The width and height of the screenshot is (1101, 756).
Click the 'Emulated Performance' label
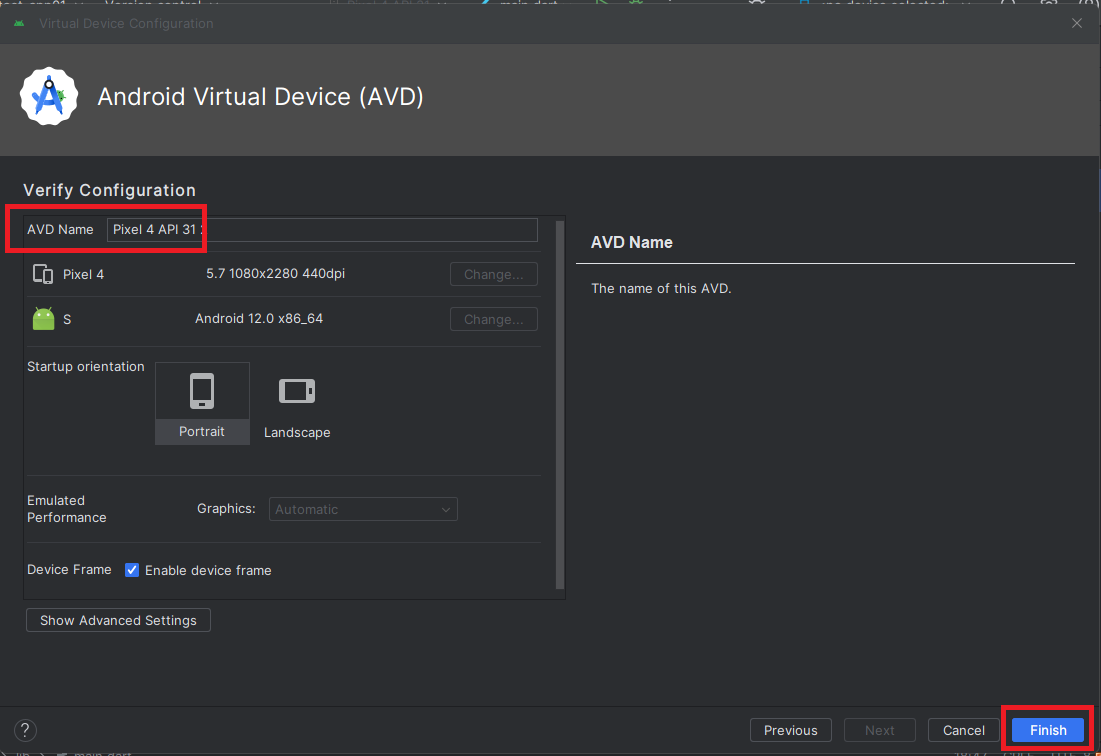click(67, 509)
